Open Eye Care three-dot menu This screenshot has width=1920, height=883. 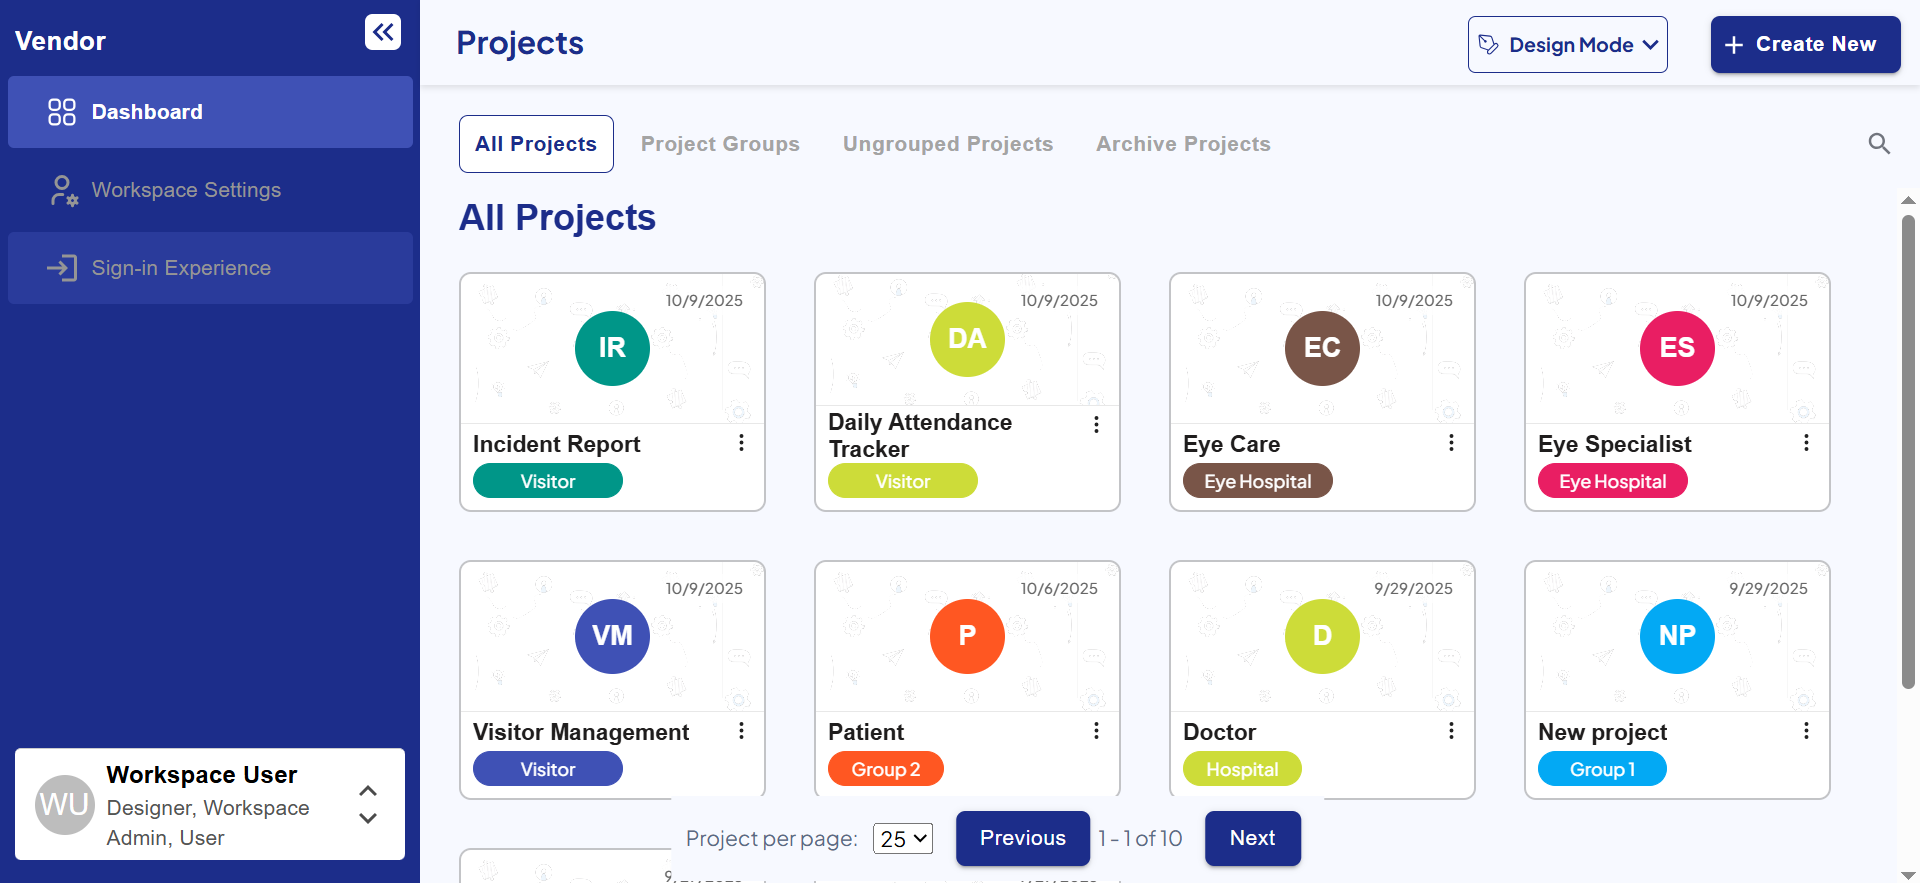click(1451, 443)
